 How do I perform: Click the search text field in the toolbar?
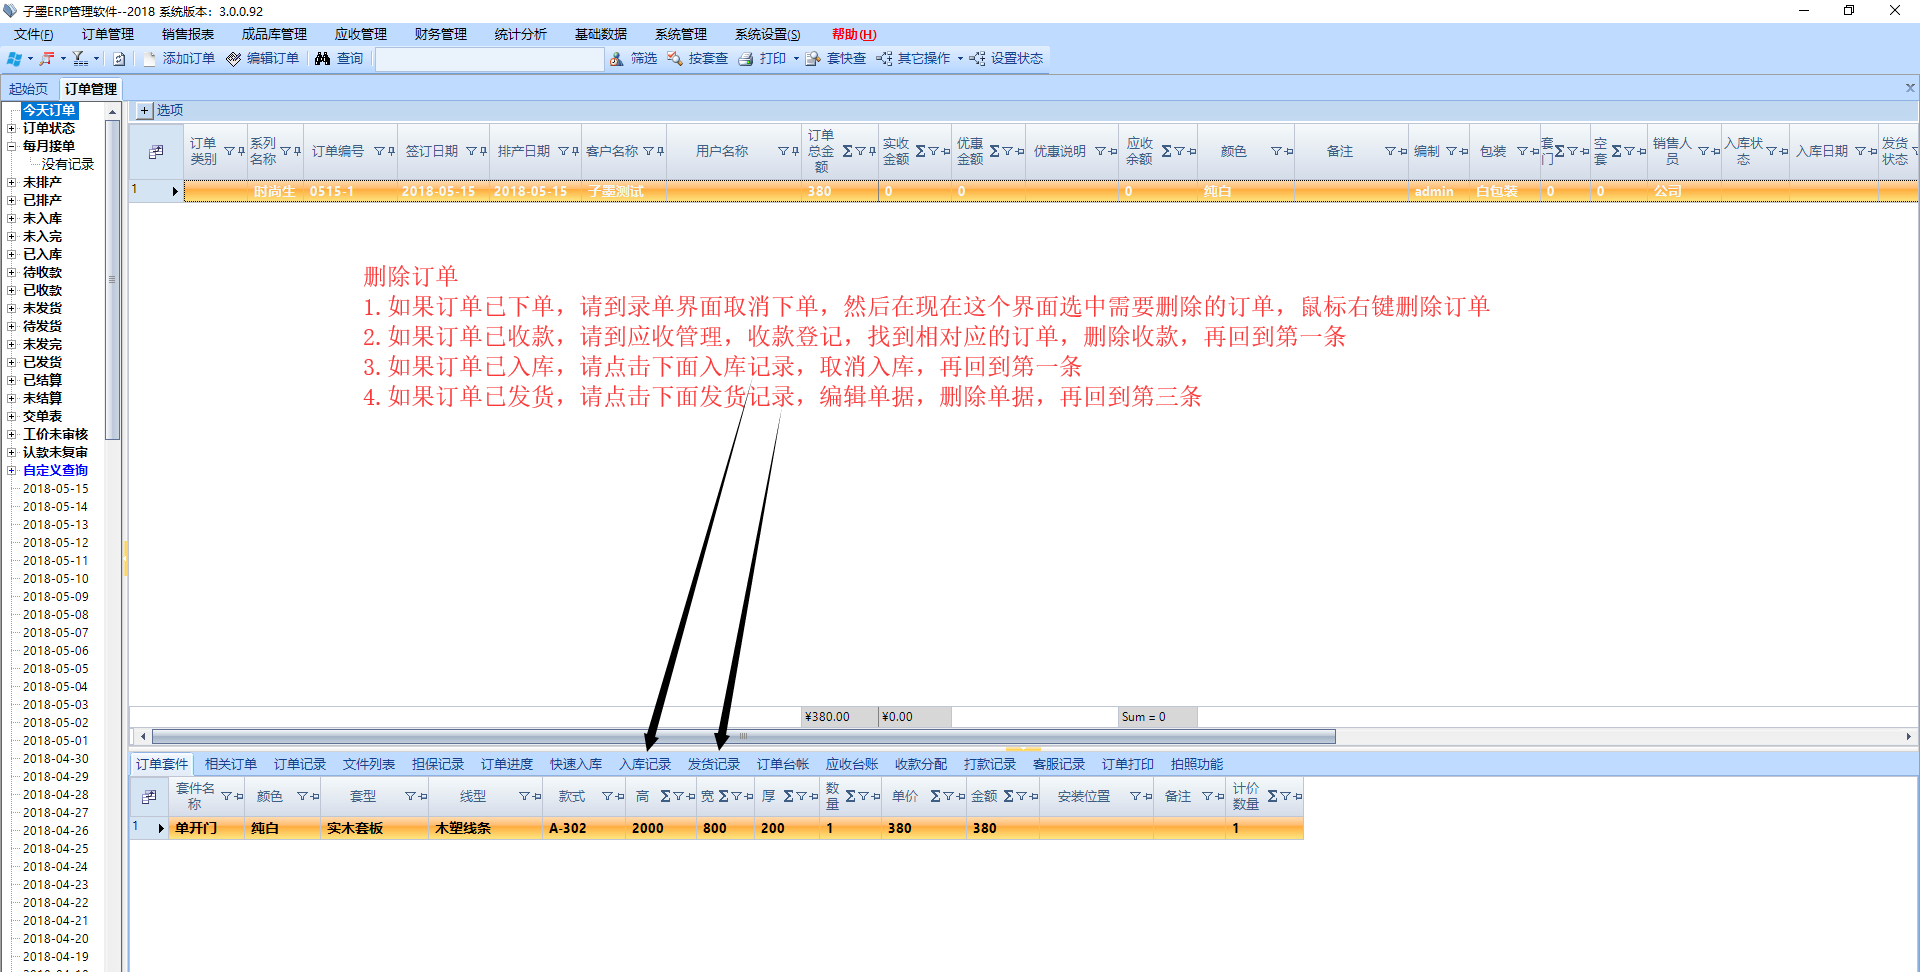489,59
